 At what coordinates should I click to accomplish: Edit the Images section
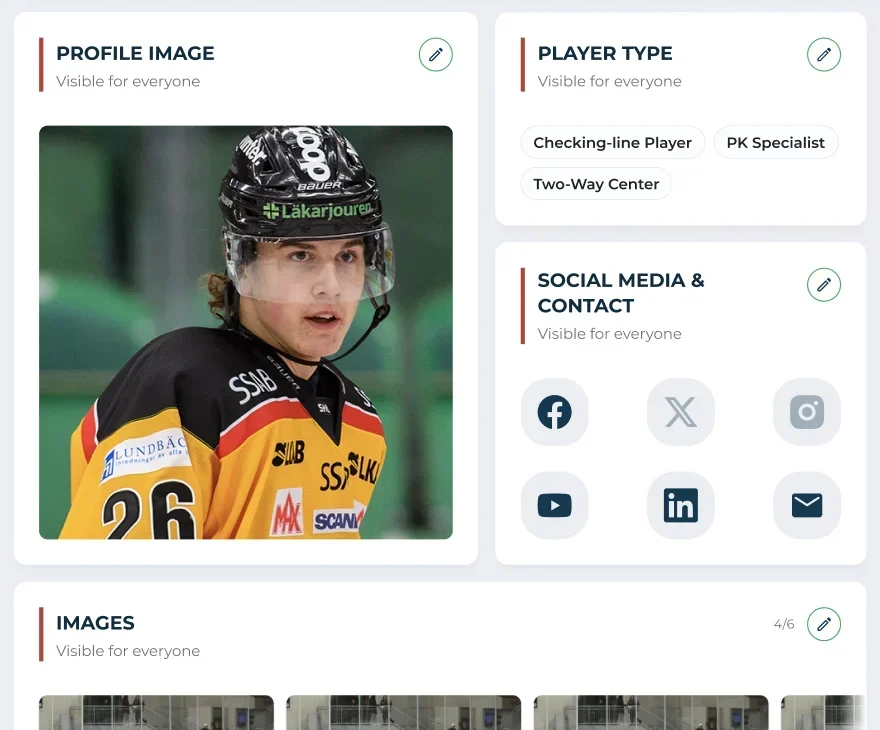click(x=823, y=624)
